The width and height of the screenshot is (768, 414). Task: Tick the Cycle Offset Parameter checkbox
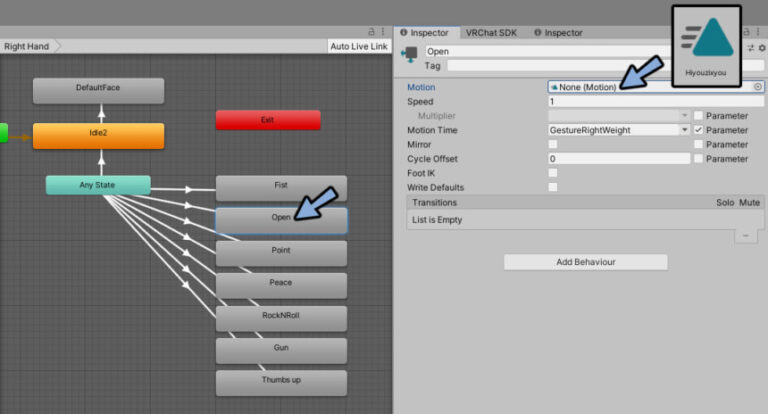tap(698, 159)
